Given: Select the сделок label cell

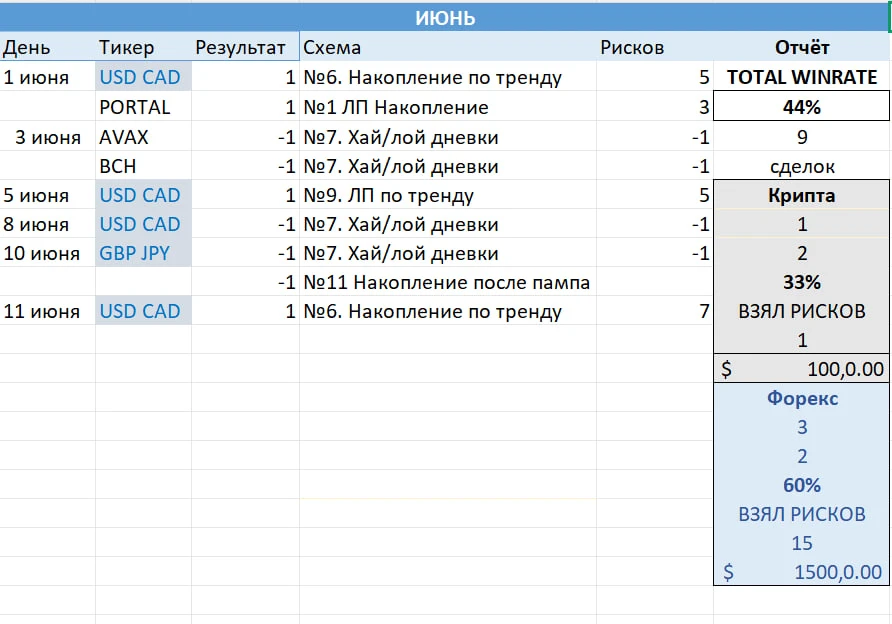Looking at the screenshot, I should coord(802,166).
